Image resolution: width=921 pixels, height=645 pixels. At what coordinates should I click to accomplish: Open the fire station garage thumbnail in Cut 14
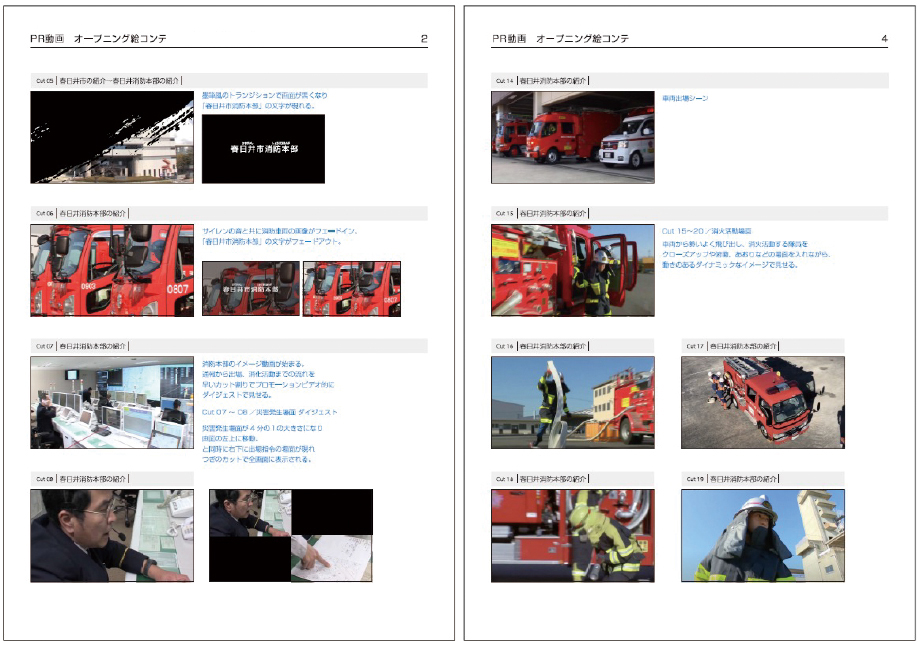572,138
